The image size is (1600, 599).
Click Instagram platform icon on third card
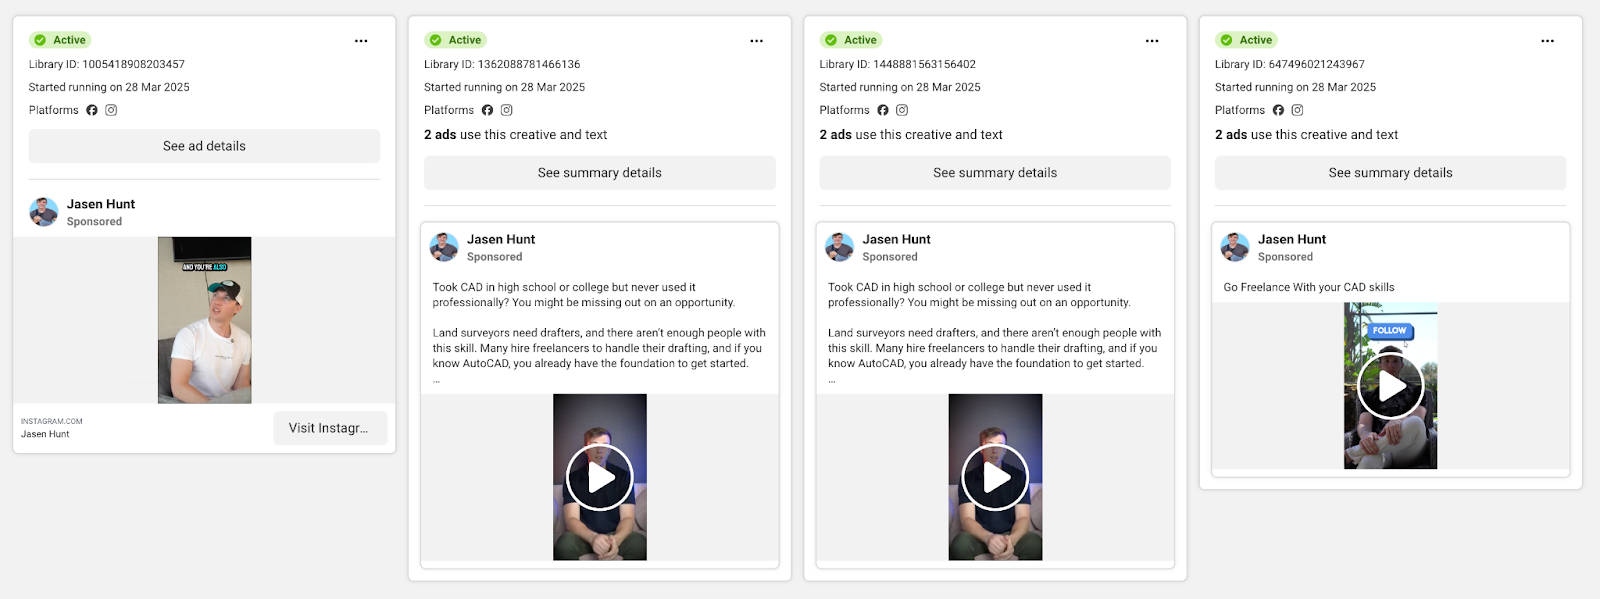(902, 110)
